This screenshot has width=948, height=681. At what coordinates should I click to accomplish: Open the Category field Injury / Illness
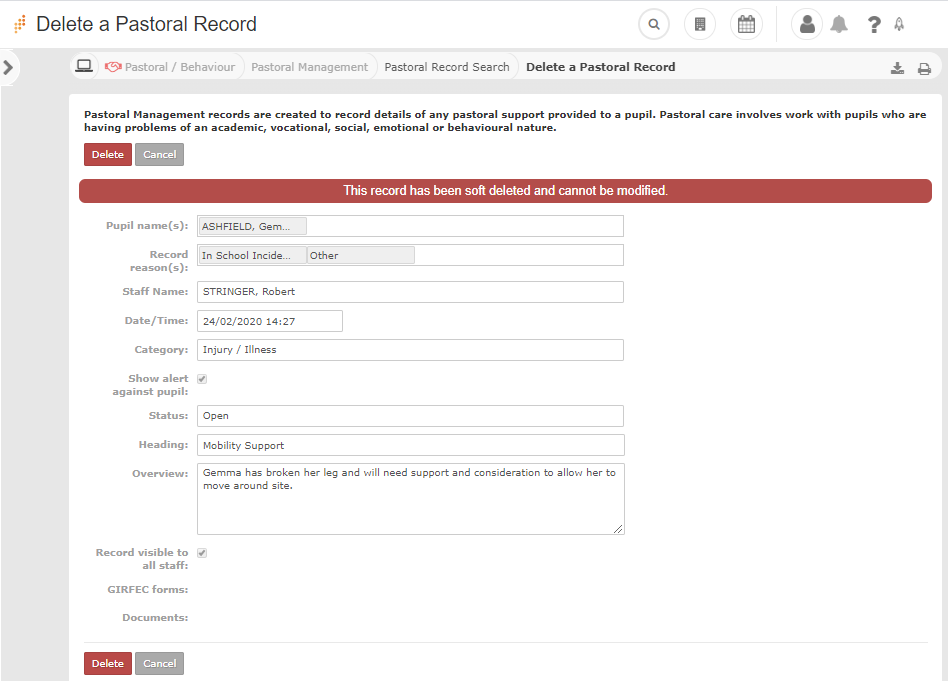tap(410, 350)
